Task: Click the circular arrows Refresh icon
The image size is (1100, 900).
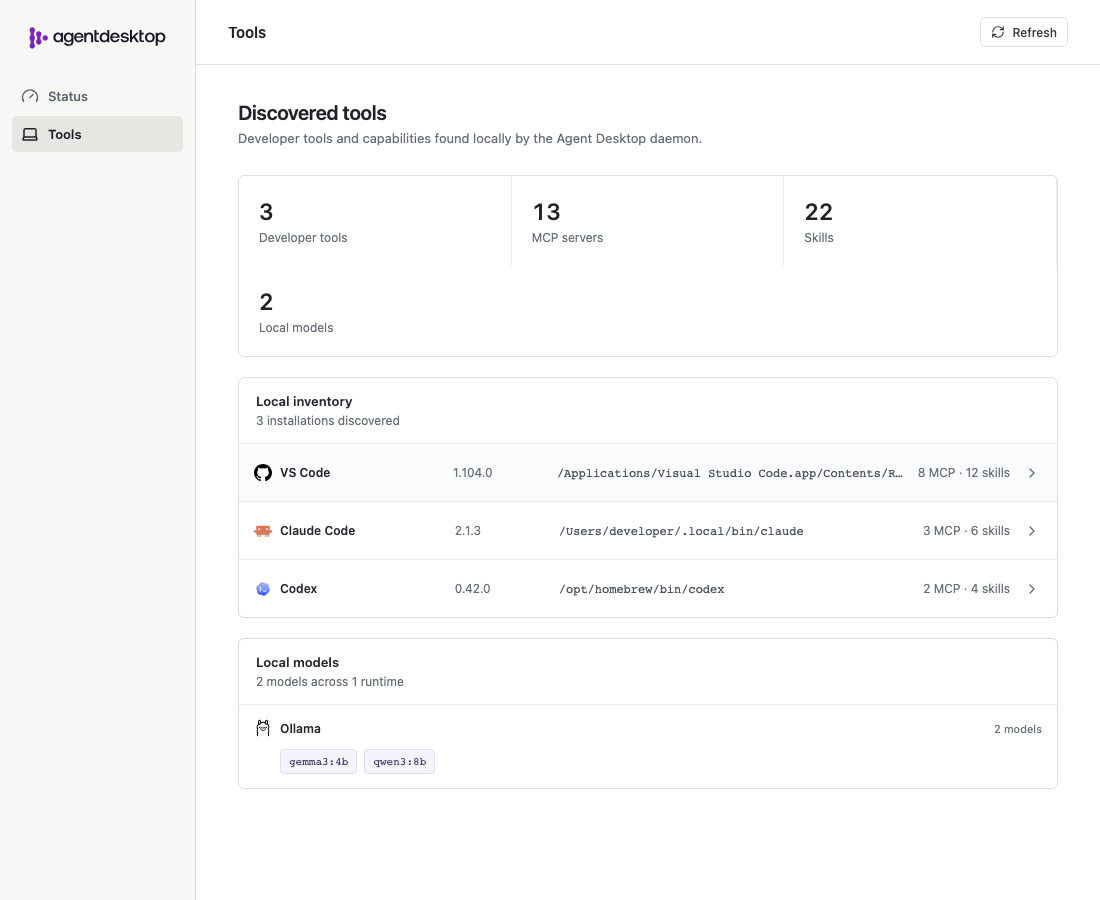Action: coord(998,32)
